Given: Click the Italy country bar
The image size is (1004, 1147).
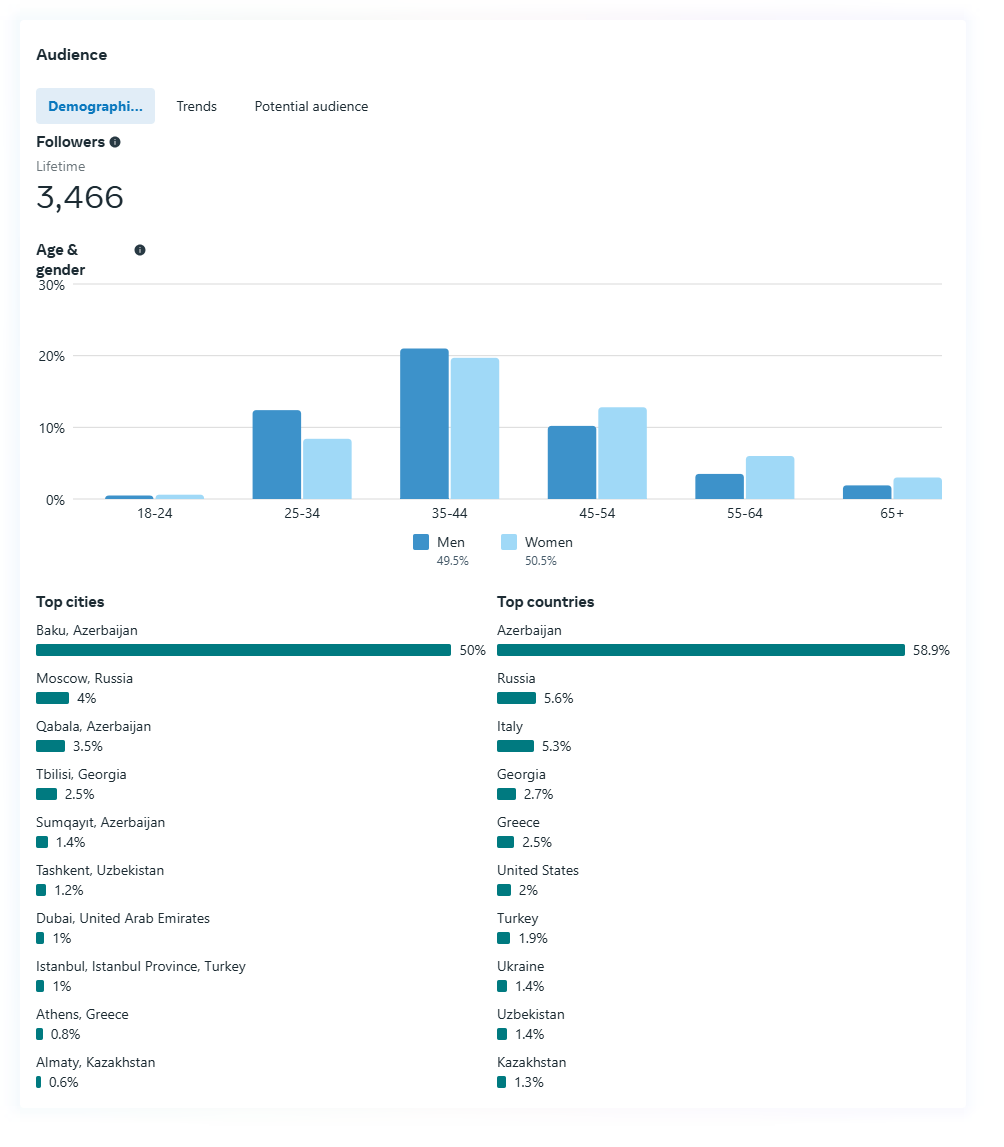Looking at the screenshot, I should pyautogui.click(x=515, y=746).
